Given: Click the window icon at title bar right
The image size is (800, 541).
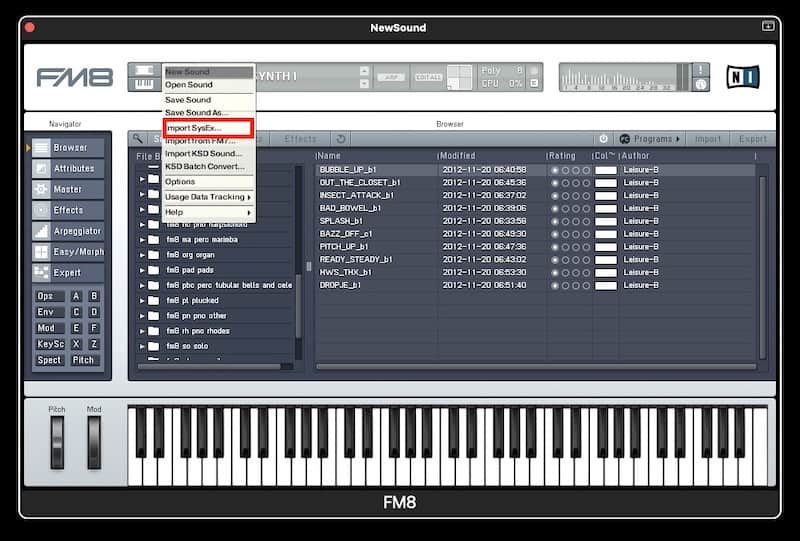Looking at the screenshot, I should pos(768,26).
